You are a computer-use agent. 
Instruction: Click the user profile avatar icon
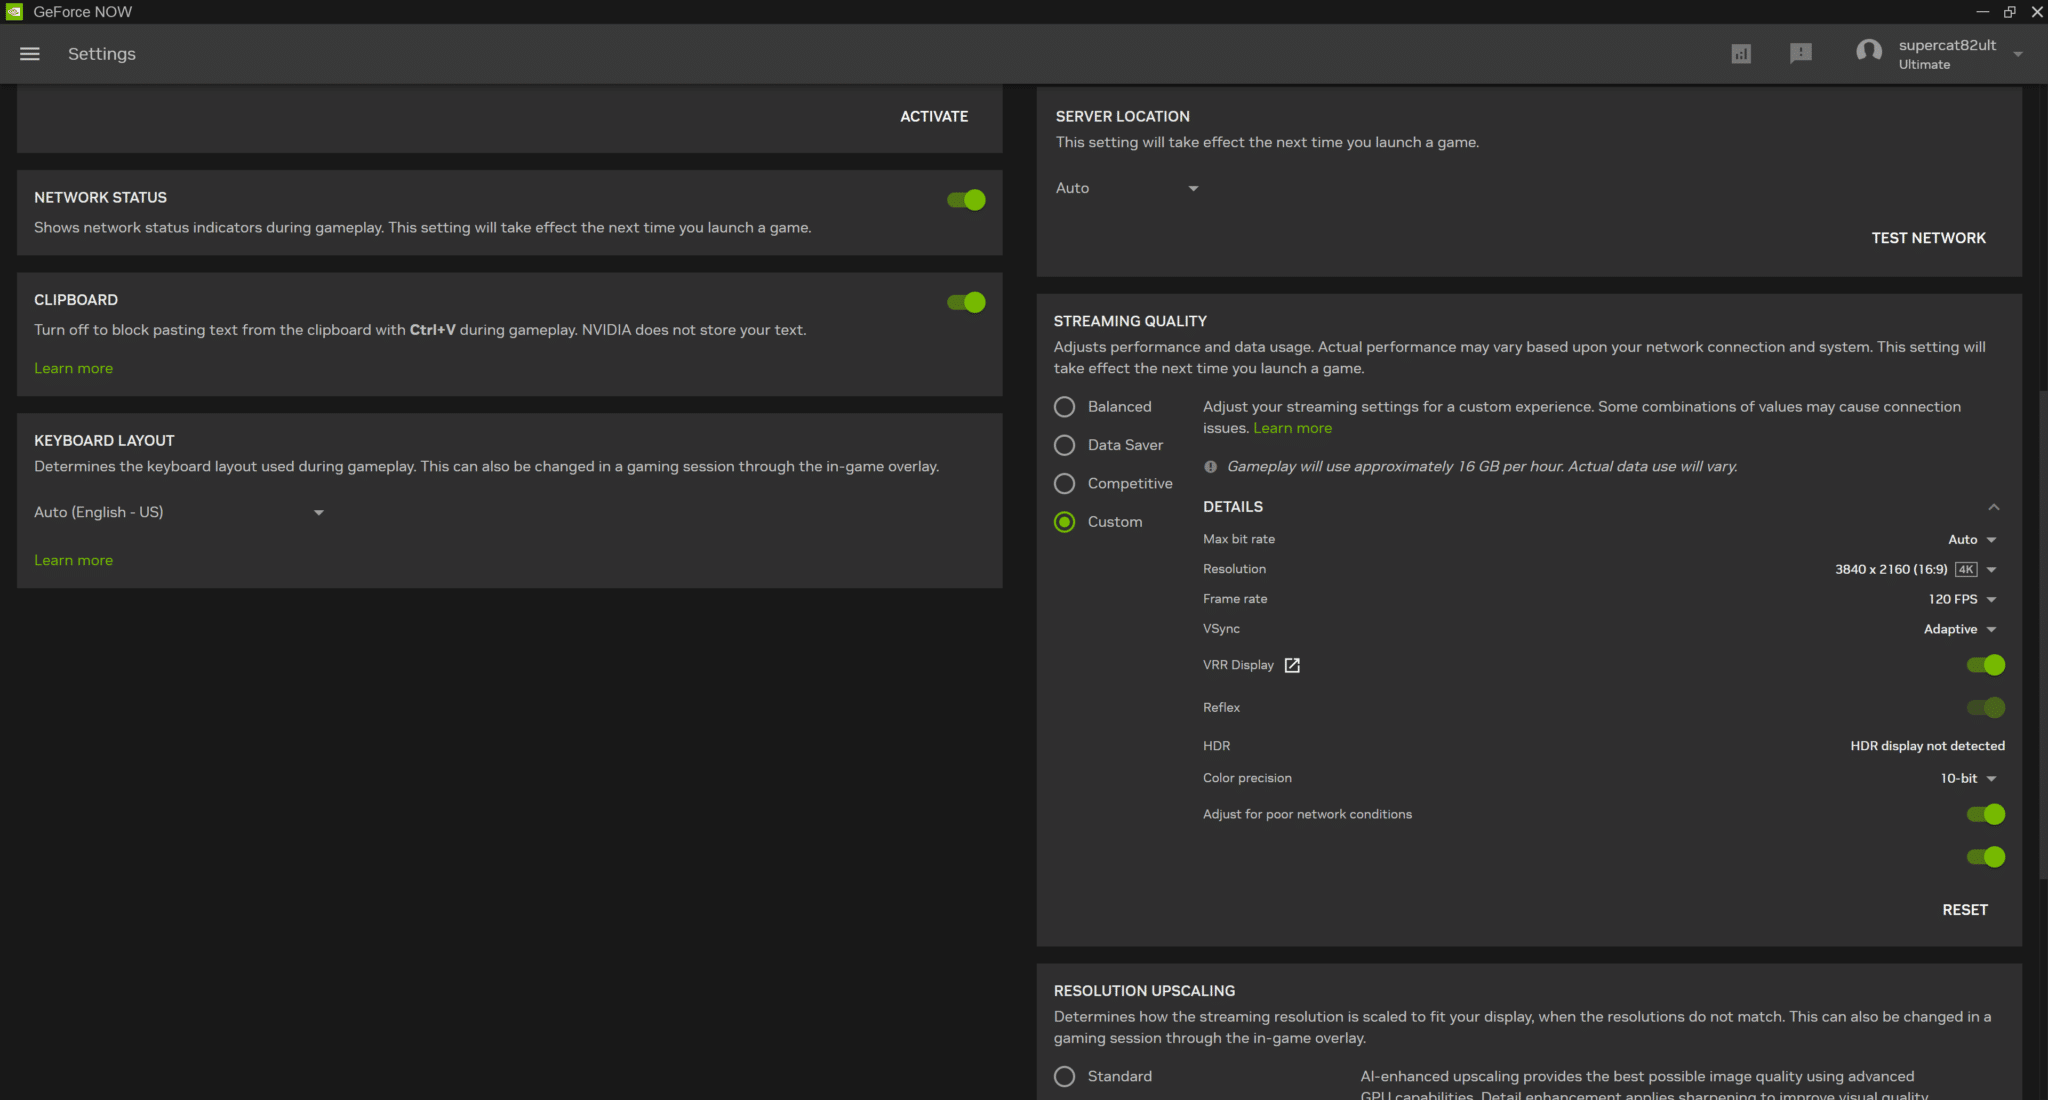(x=1869, y=54)
